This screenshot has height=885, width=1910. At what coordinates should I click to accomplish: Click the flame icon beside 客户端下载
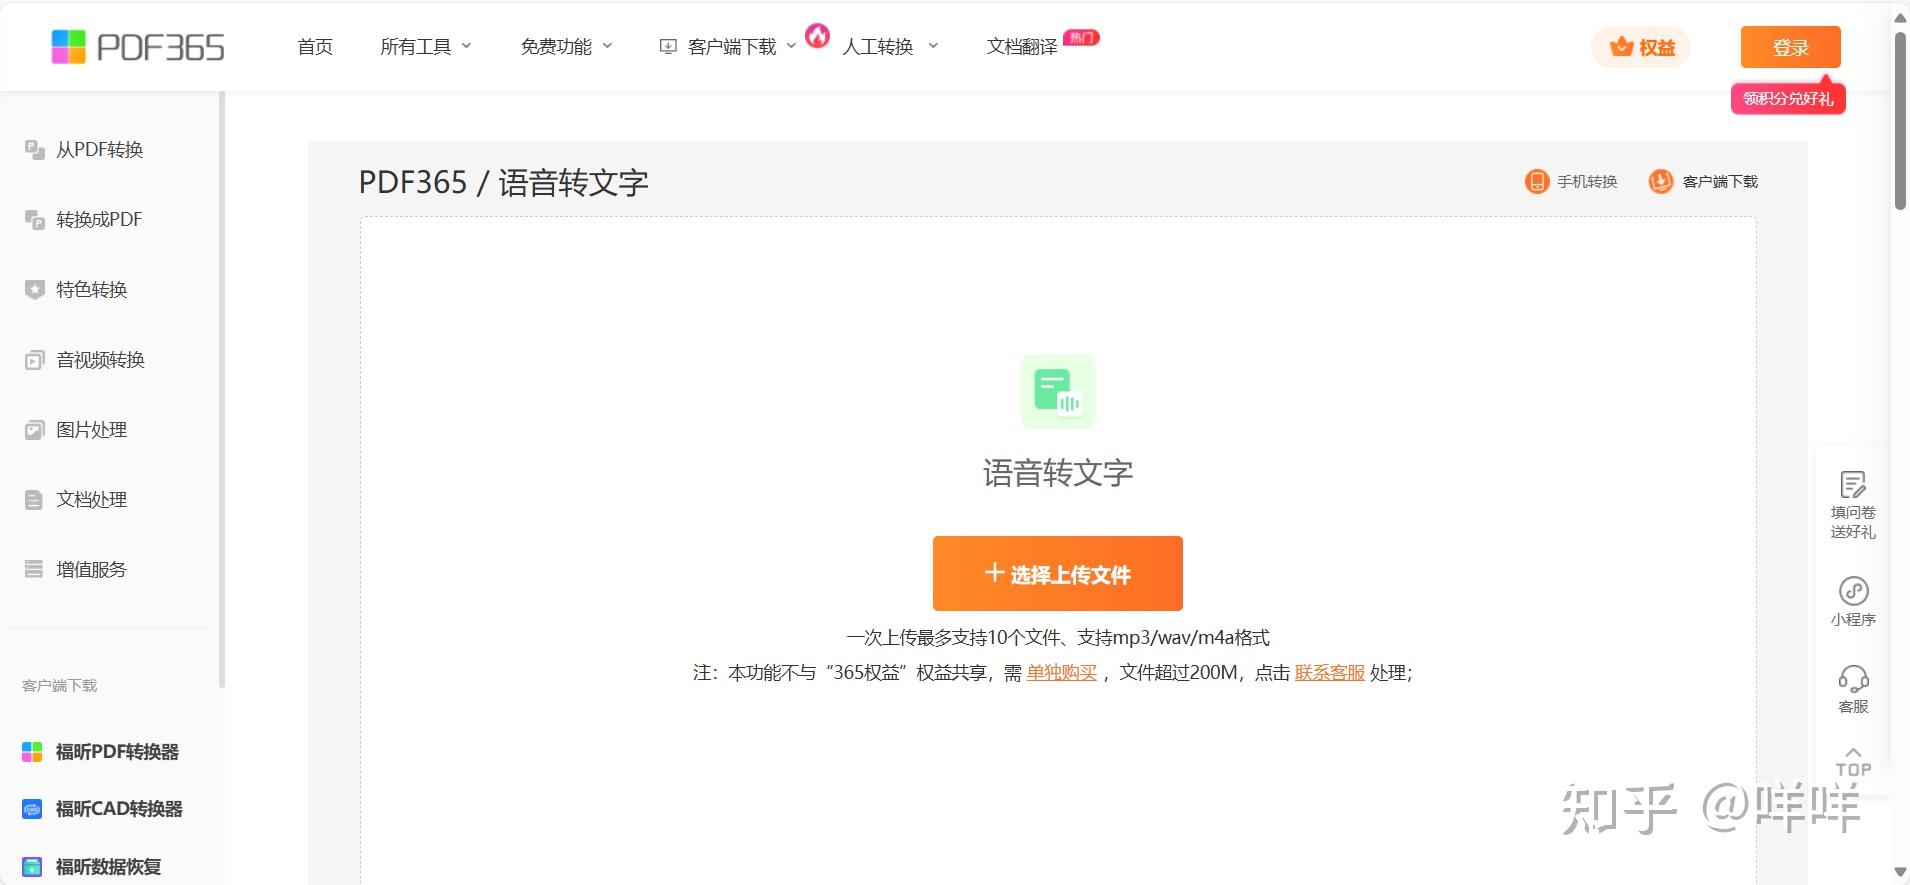(x=818, y=36)
